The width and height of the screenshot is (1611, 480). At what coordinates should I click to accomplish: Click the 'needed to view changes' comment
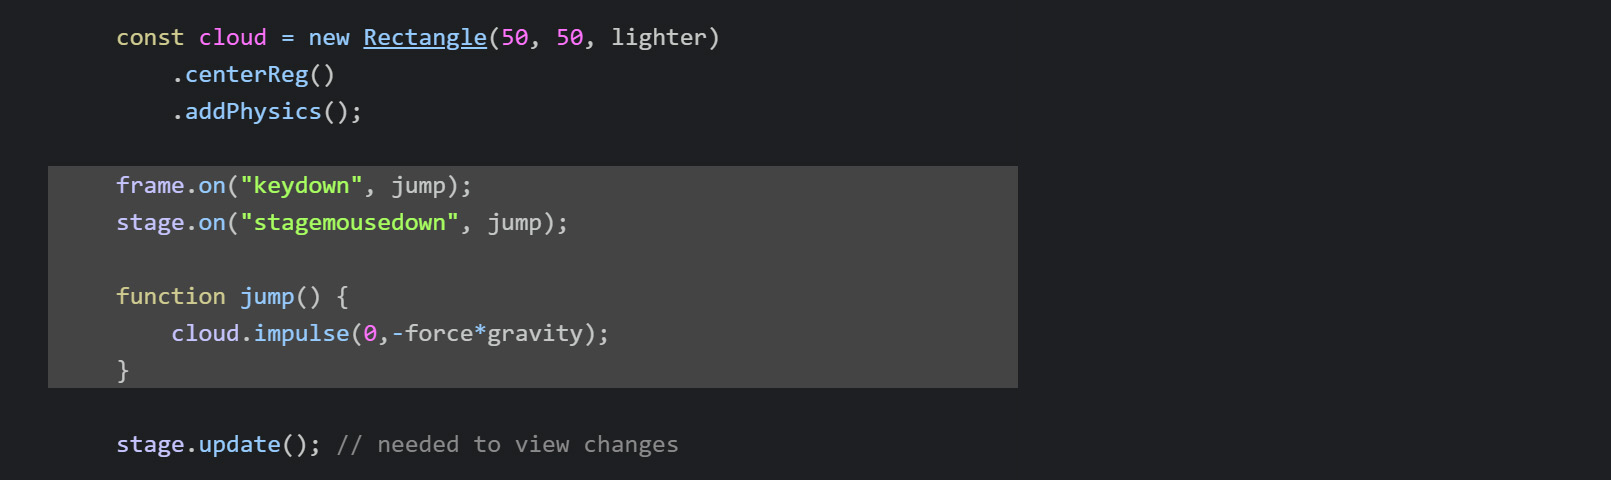coord(528,445)
